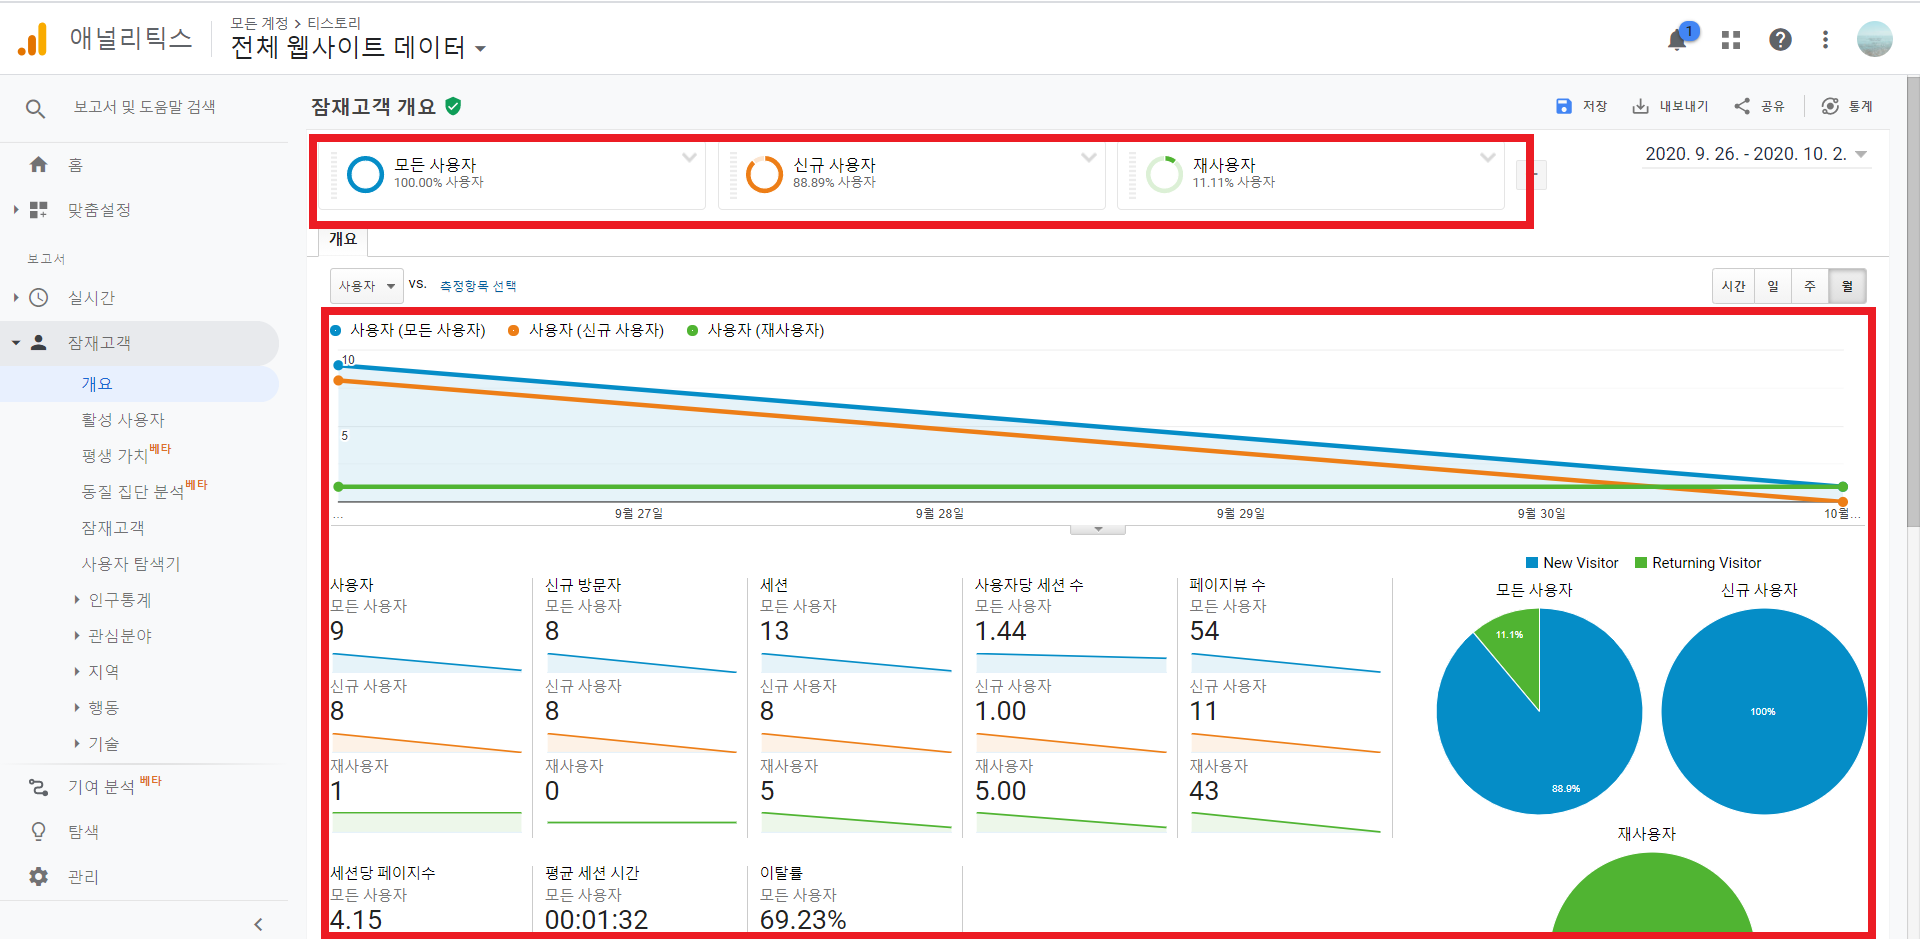Switch the chart interval to 월
Image resolution: width=1920 pixels, height=939 pixels.
[1847, 286]
